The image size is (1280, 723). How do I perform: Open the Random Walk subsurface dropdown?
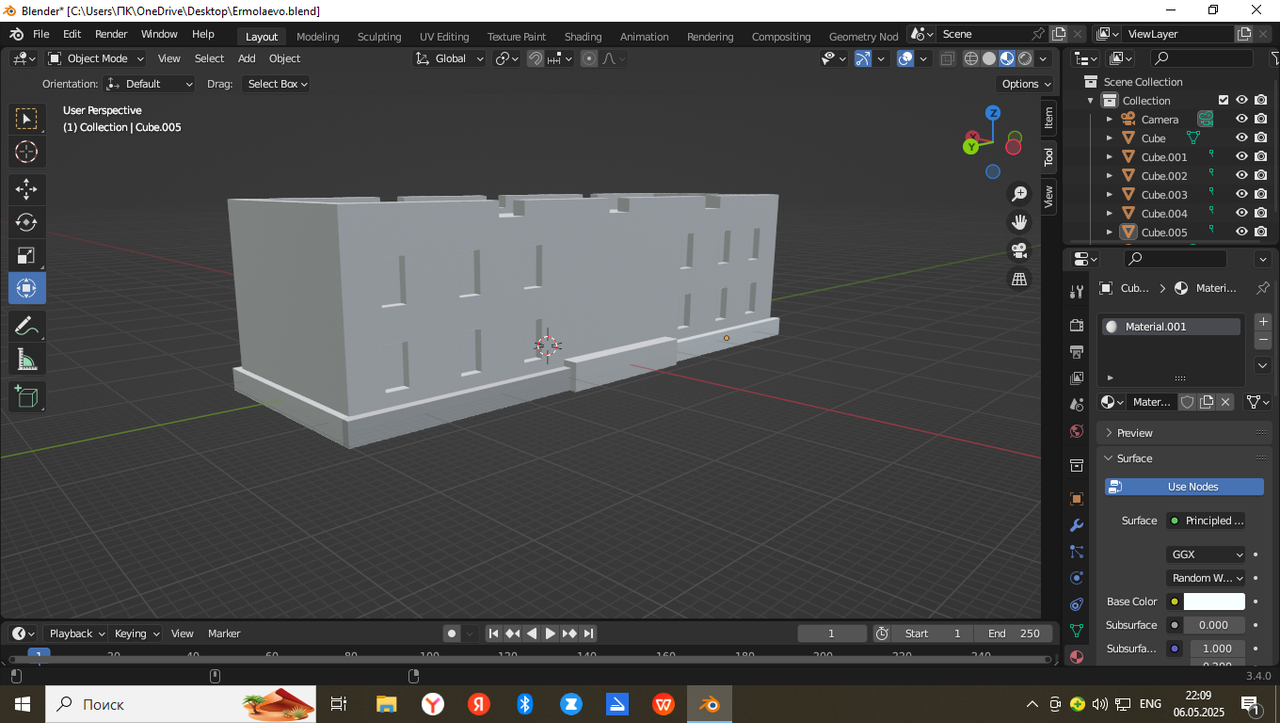[x=1206, y=578]
